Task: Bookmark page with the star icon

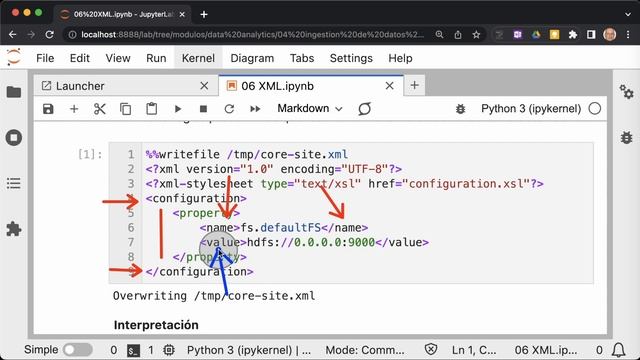Action: click(476, 35)
